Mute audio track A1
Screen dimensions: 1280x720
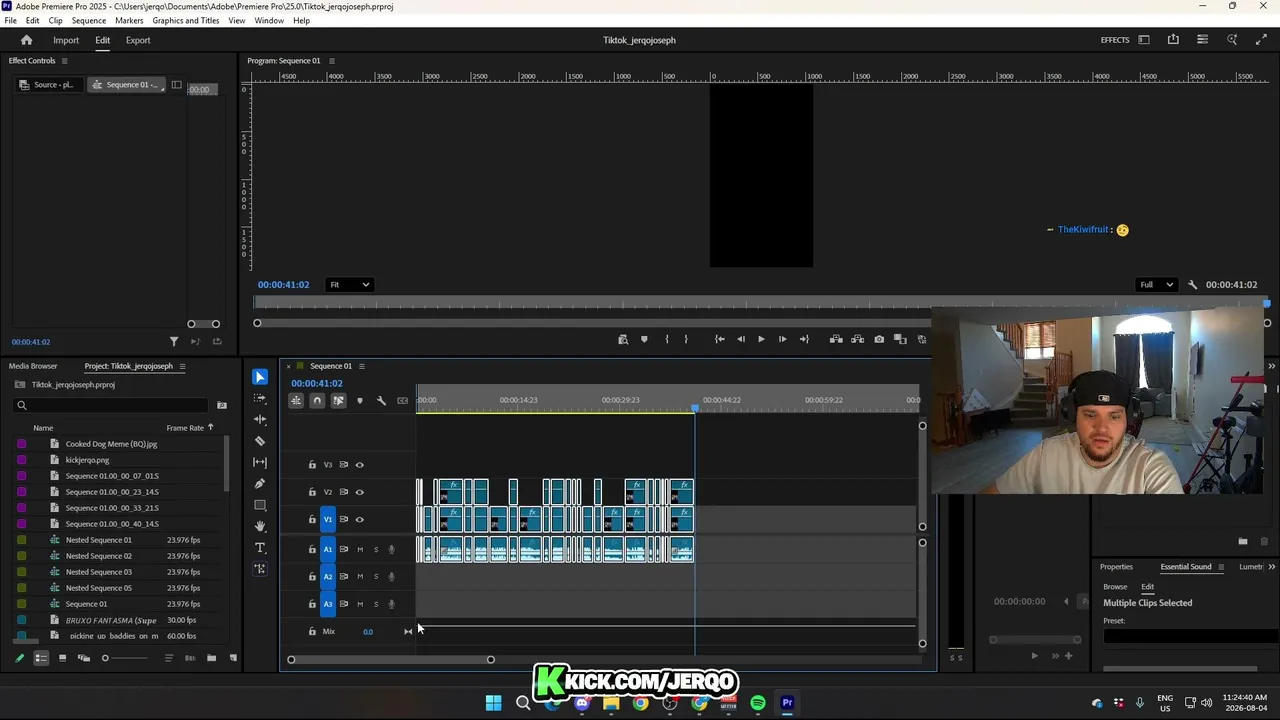click(360, 549)
